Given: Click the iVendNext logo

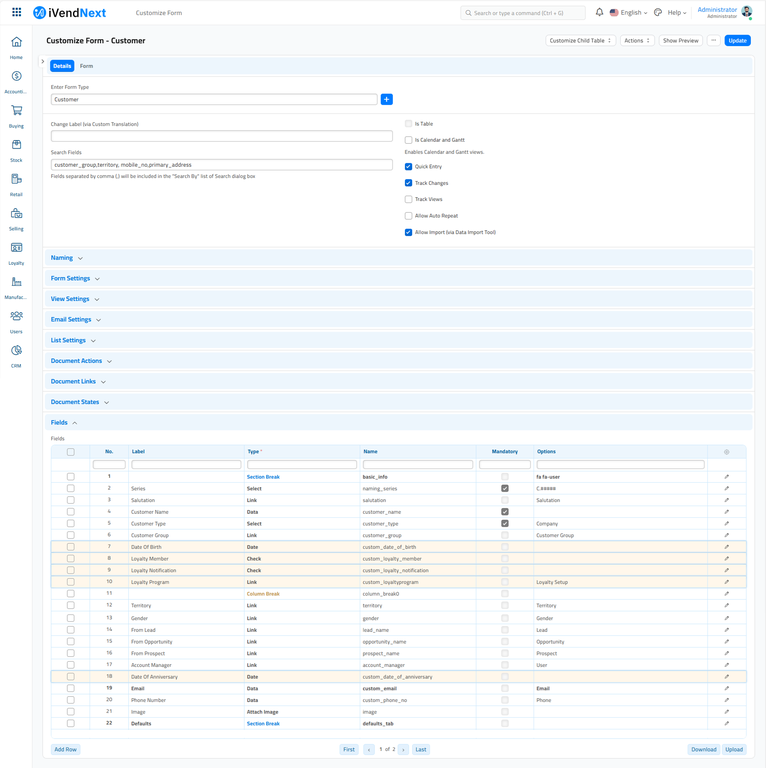Looking at the screenshot, I should (x=70, y=13).
